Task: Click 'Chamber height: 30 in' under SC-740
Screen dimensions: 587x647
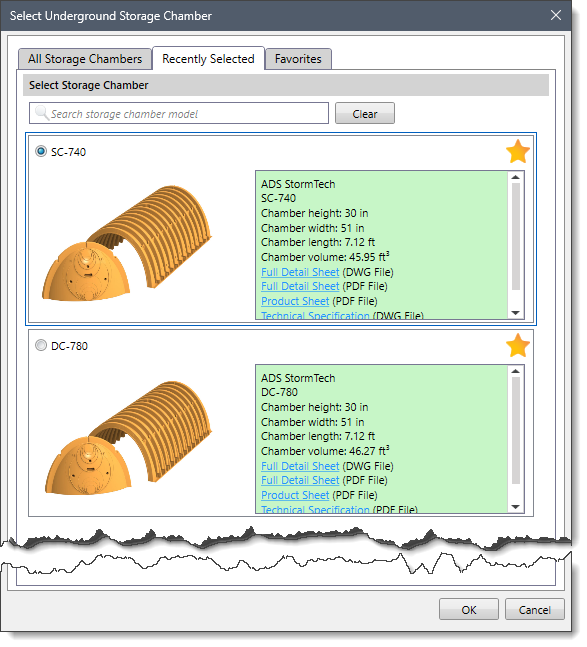Action: click(x=315, y=213)
